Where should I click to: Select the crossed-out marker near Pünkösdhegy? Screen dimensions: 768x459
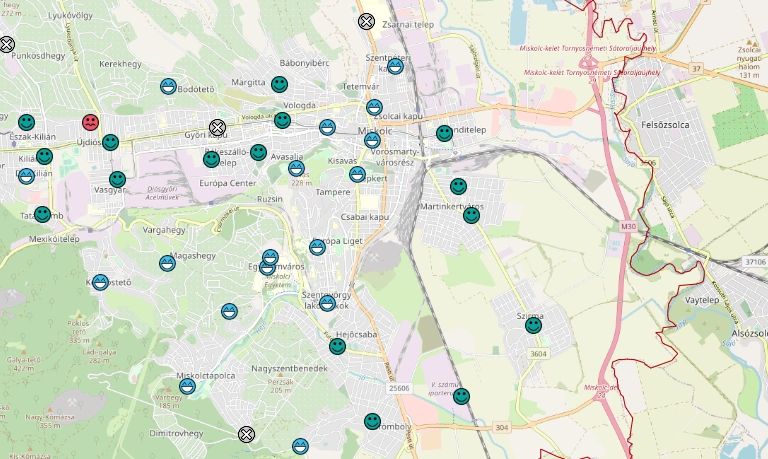click(x=6, y=44)
